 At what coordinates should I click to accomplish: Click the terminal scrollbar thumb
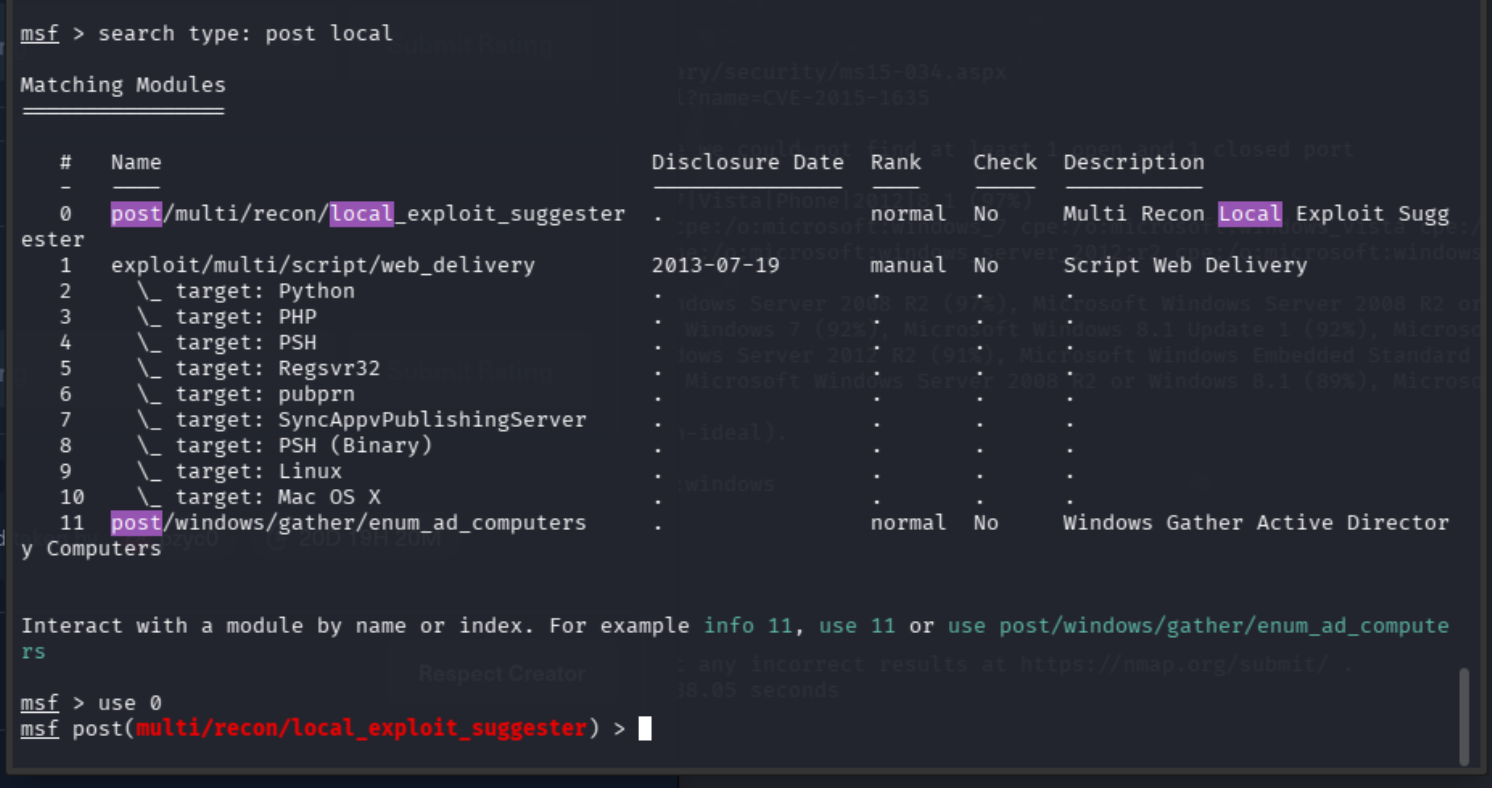1465,716
